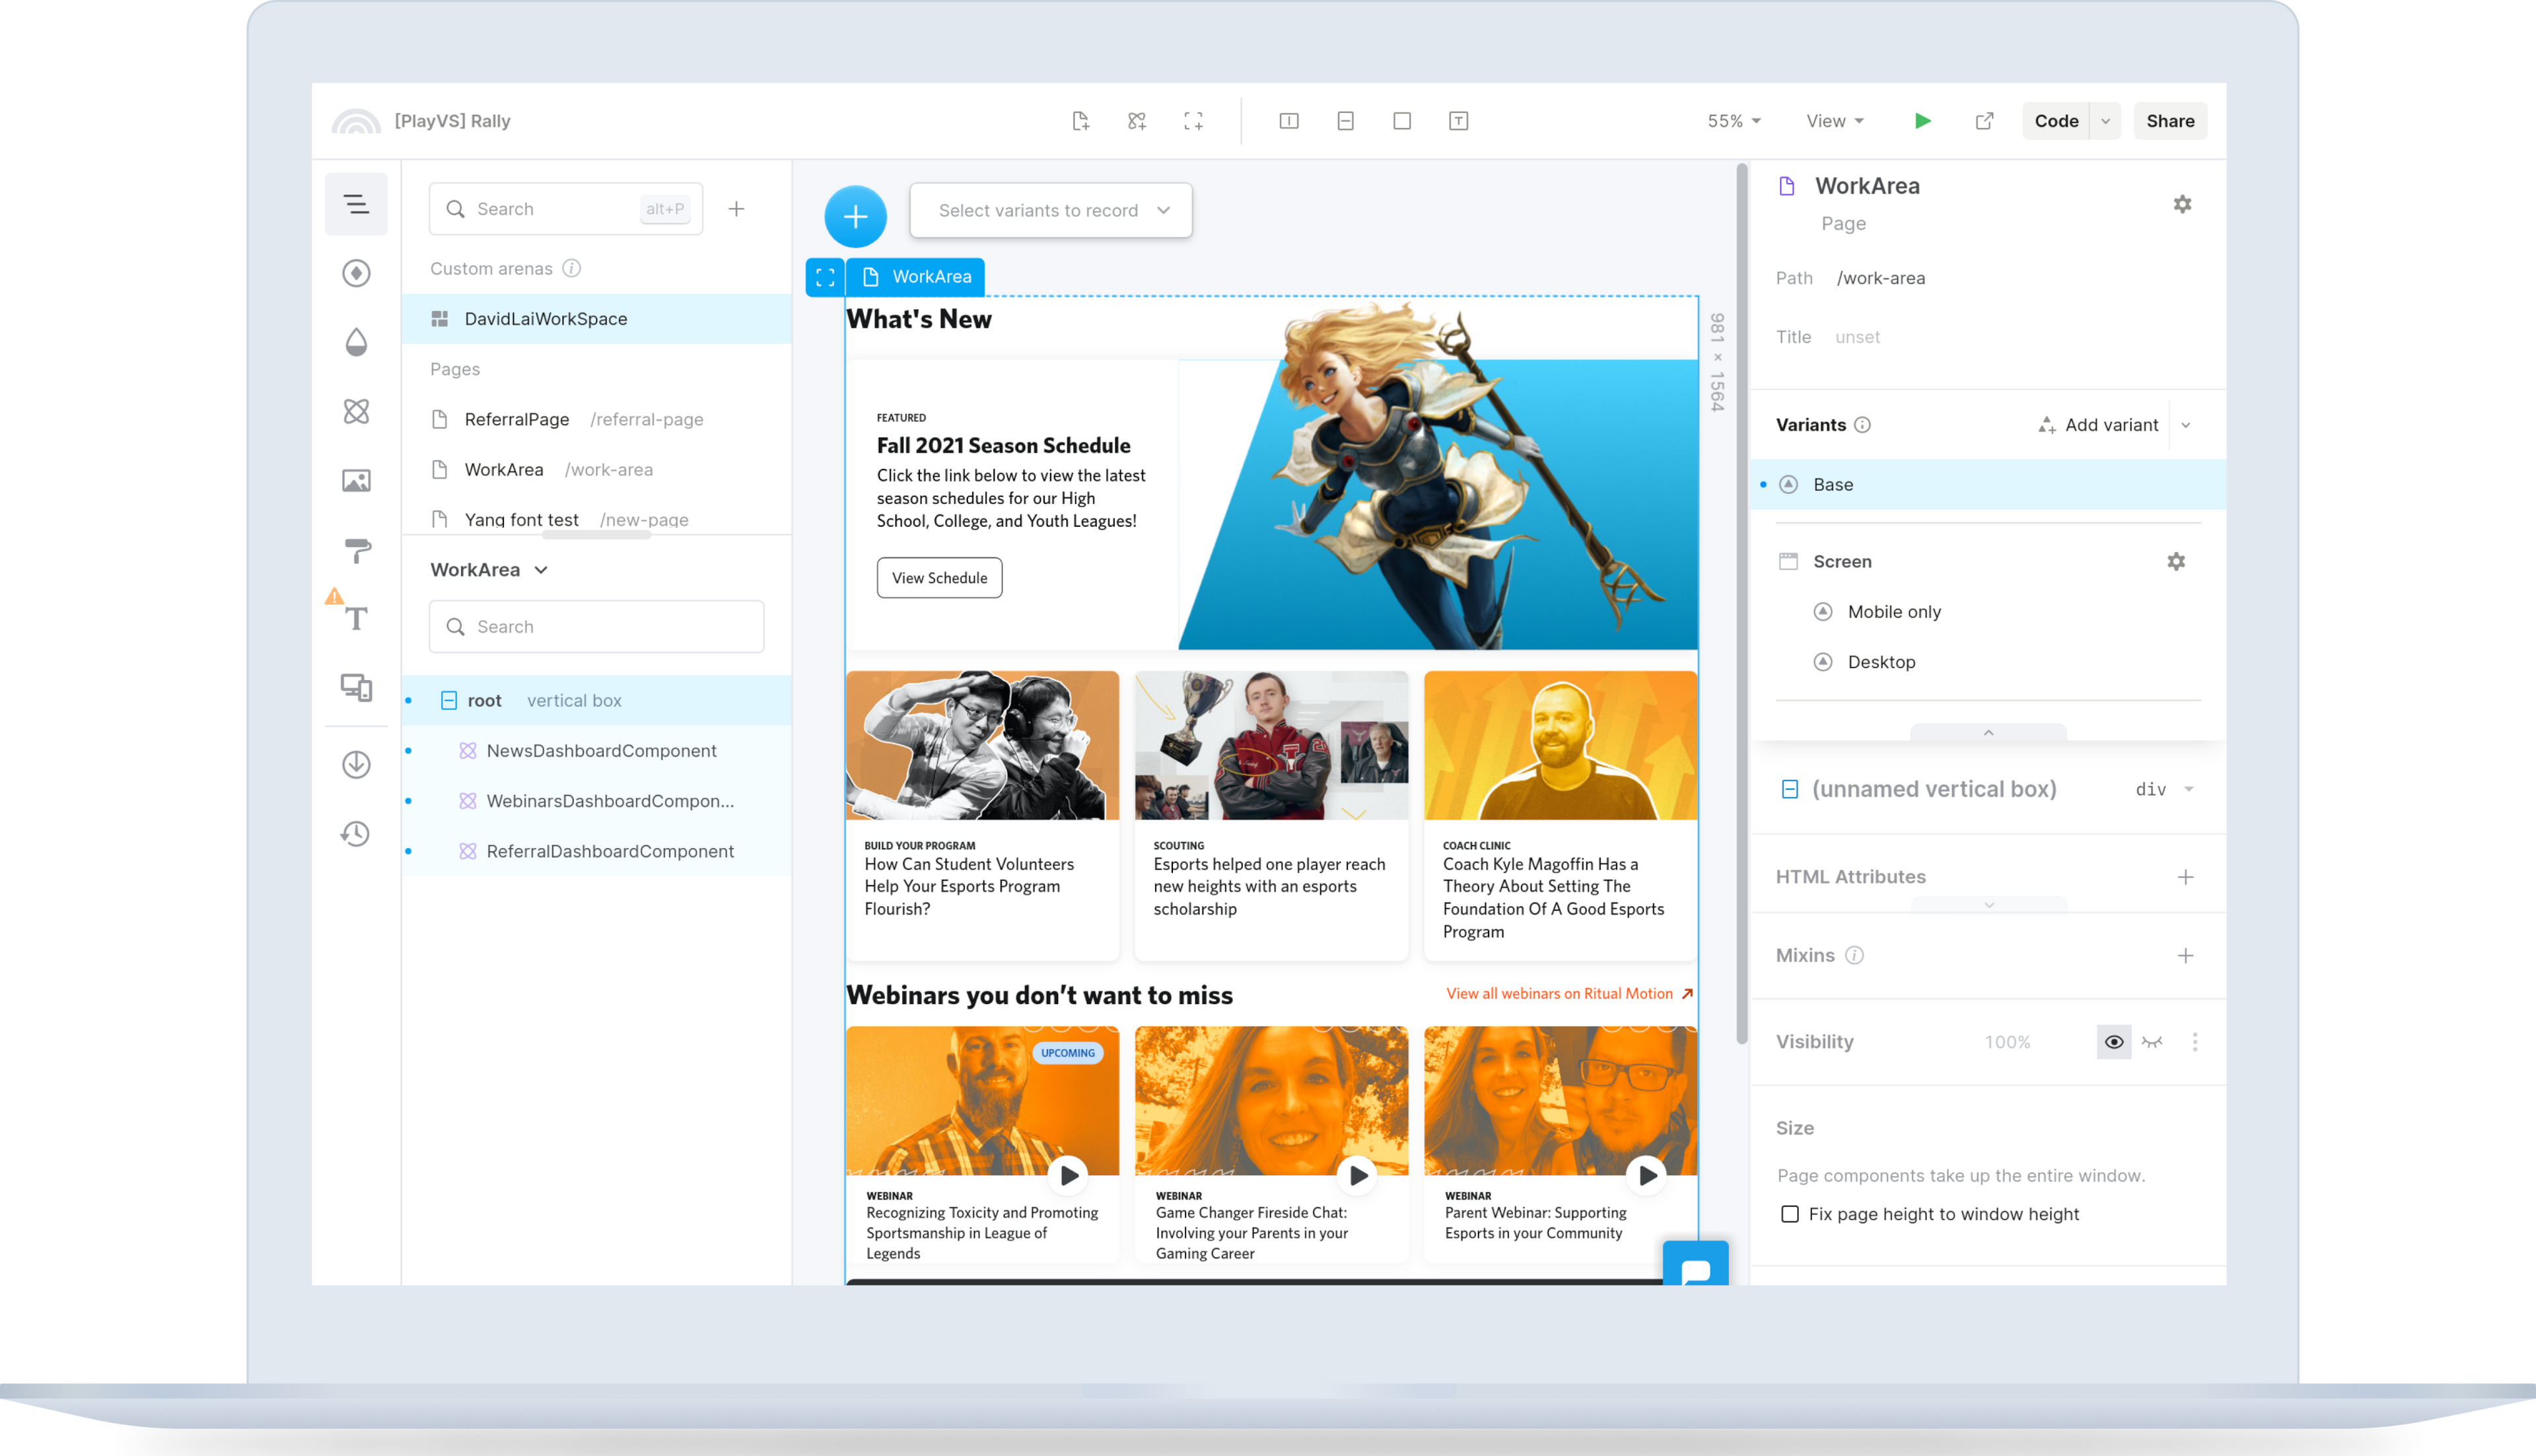This screenshot has height=1456, width=2536.
Task: Insert text block from top toolbar
Action: click(1458, 121)
